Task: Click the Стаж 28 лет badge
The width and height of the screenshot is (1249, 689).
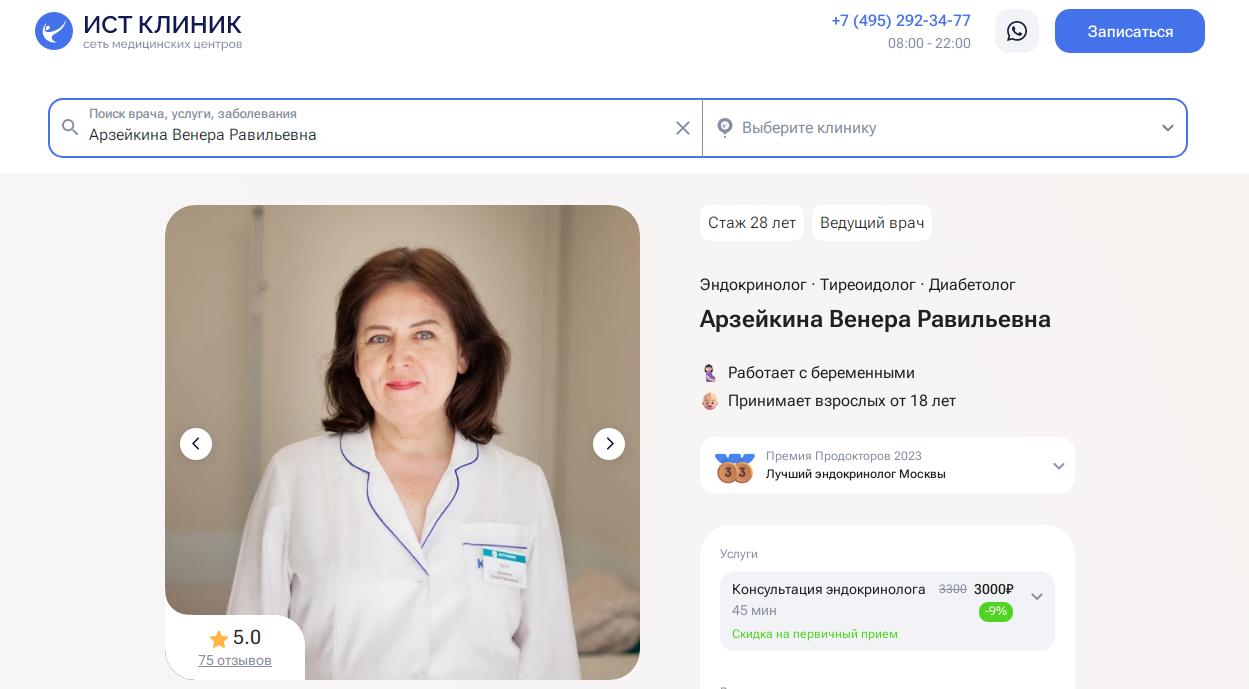Action: [752, 223]
